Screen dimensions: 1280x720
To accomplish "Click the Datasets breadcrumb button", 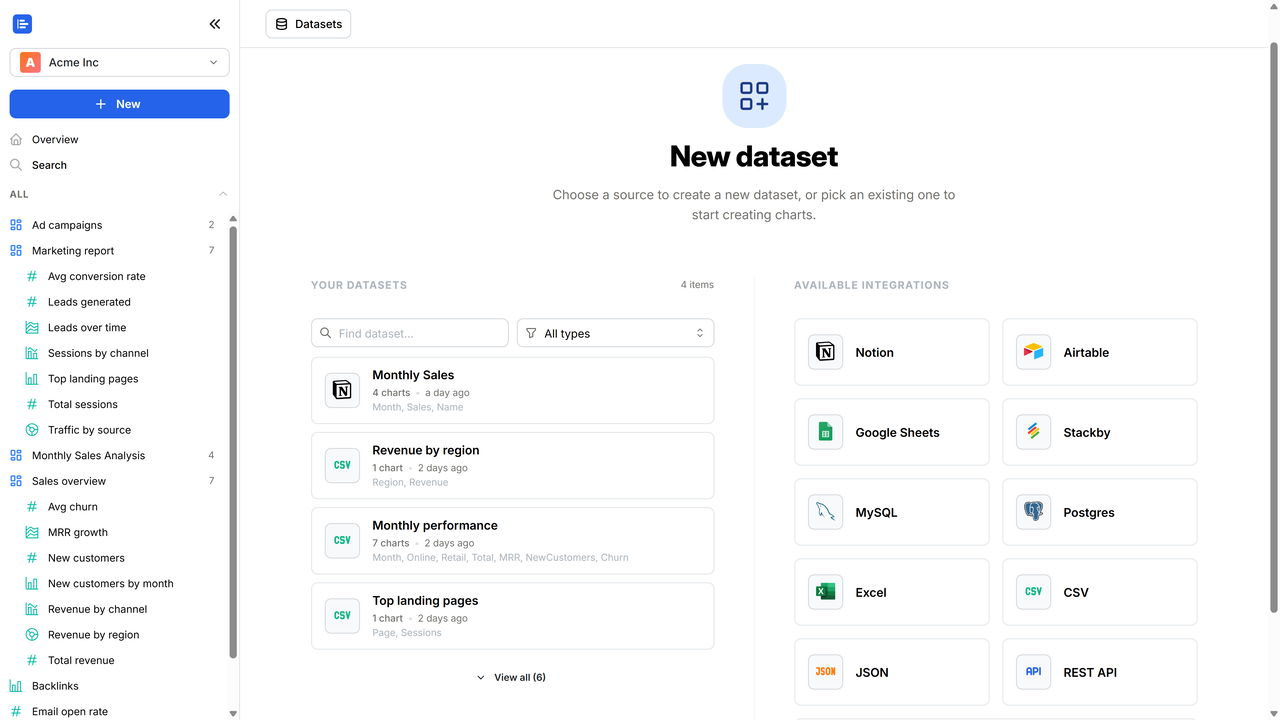I will 308,24.
